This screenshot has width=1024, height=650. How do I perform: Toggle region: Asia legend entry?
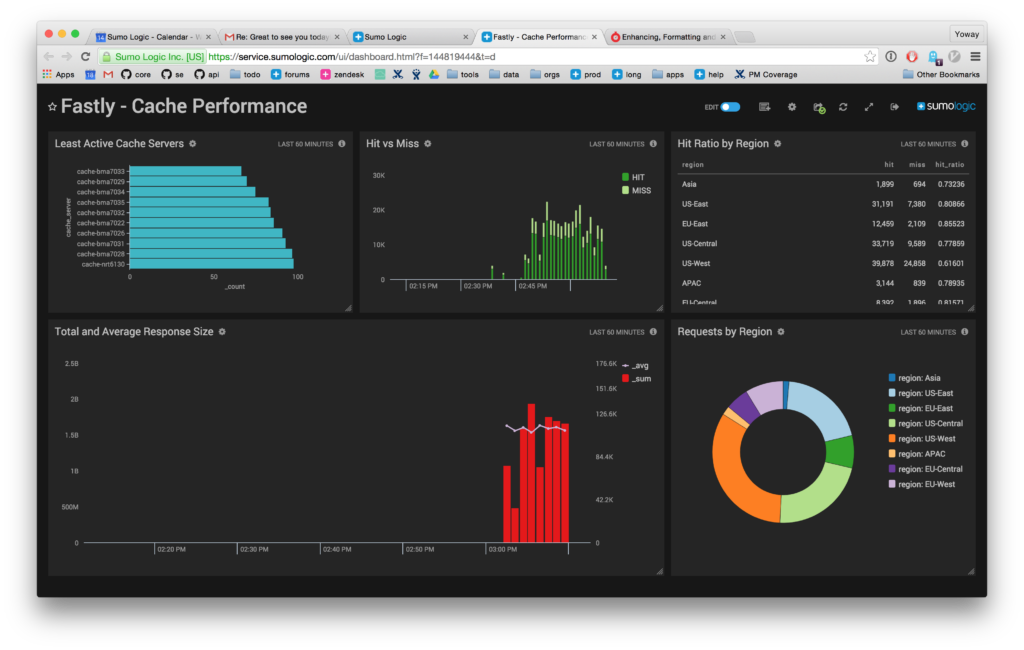click(x=914, y=378)
